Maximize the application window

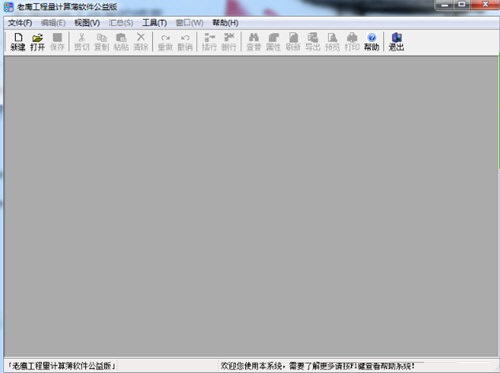pos(462,5)
